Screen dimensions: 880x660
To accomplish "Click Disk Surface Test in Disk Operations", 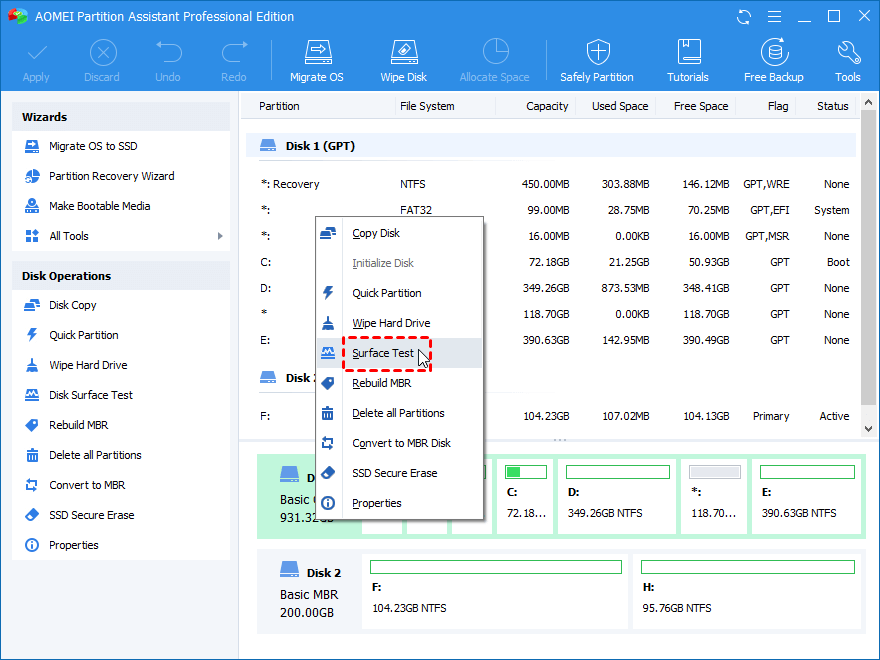I will click(91, 395).
